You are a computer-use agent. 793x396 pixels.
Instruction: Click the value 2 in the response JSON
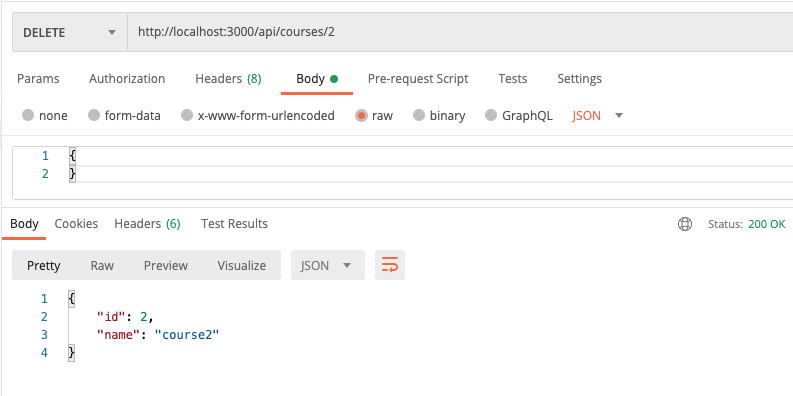144,317
